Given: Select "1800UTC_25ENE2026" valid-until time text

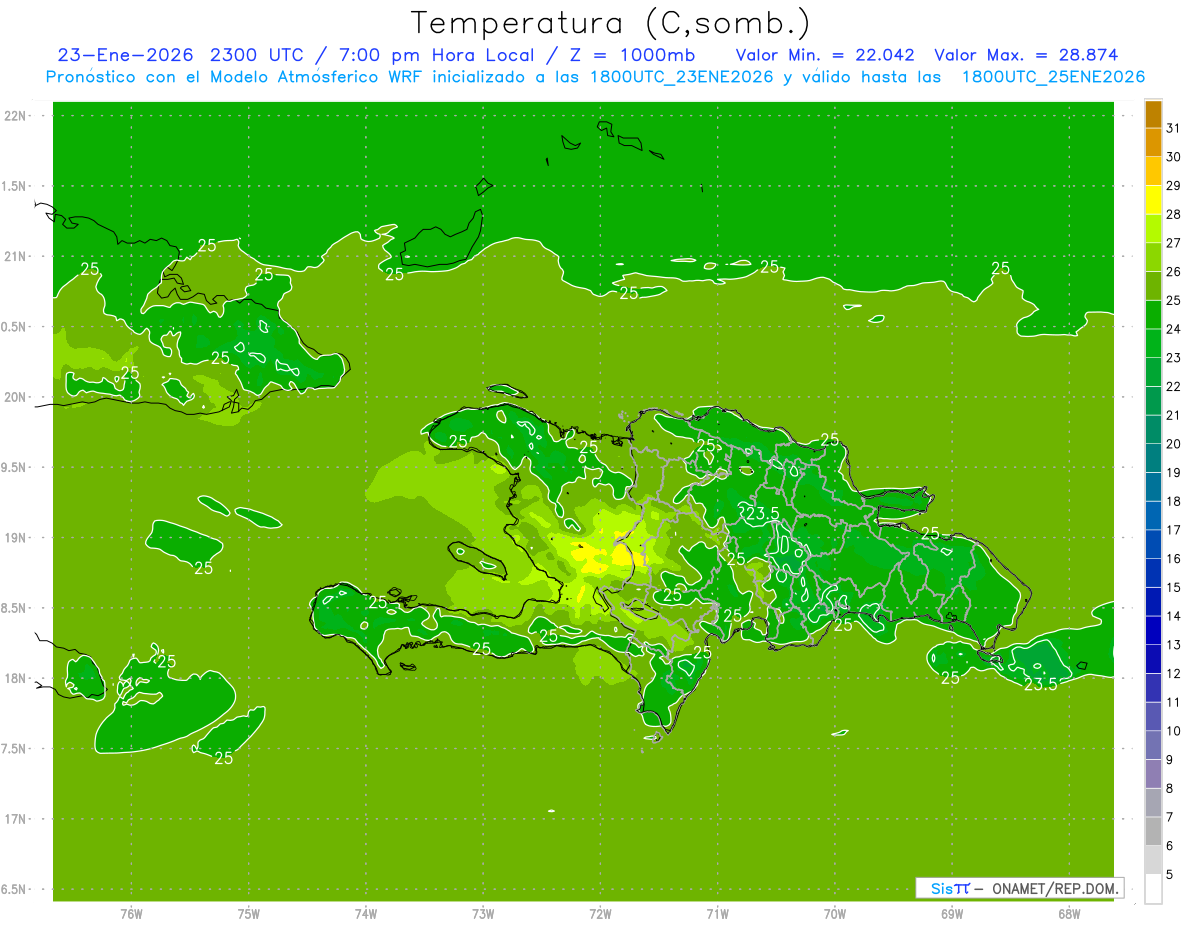Looking at the screenshot, I should [1053, 77].
